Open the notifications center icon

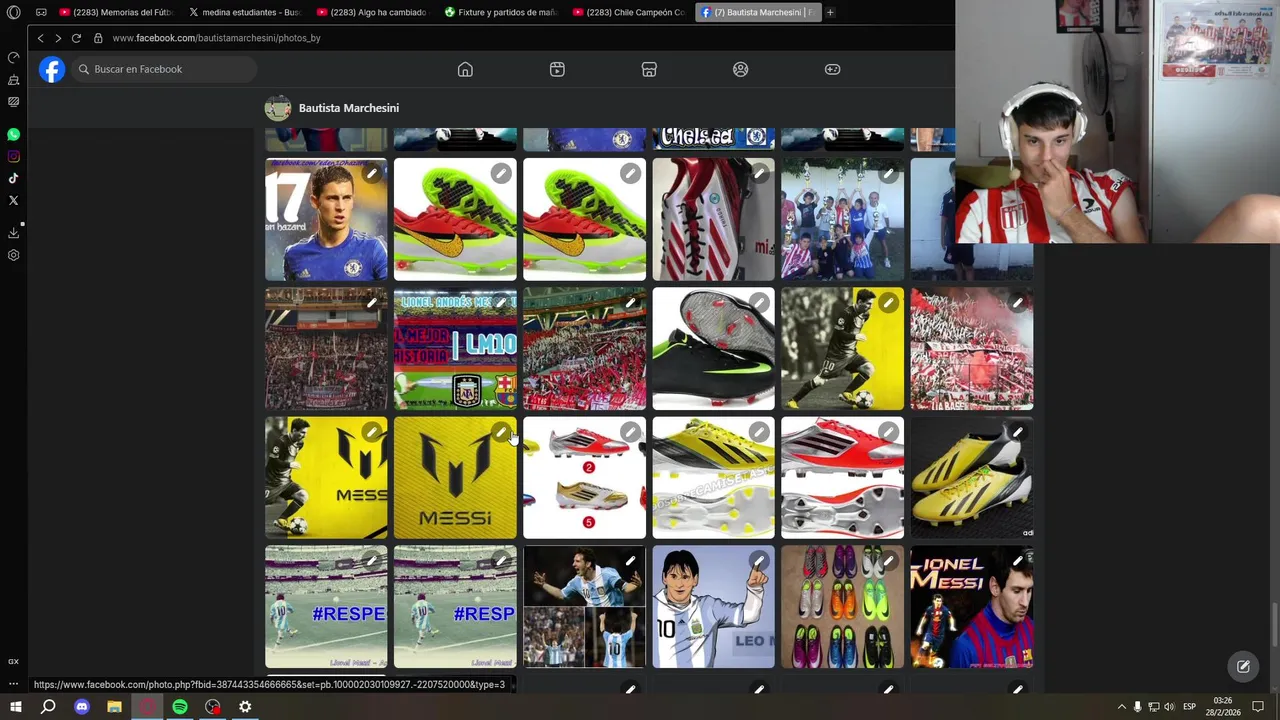[x=1258, y=707]
